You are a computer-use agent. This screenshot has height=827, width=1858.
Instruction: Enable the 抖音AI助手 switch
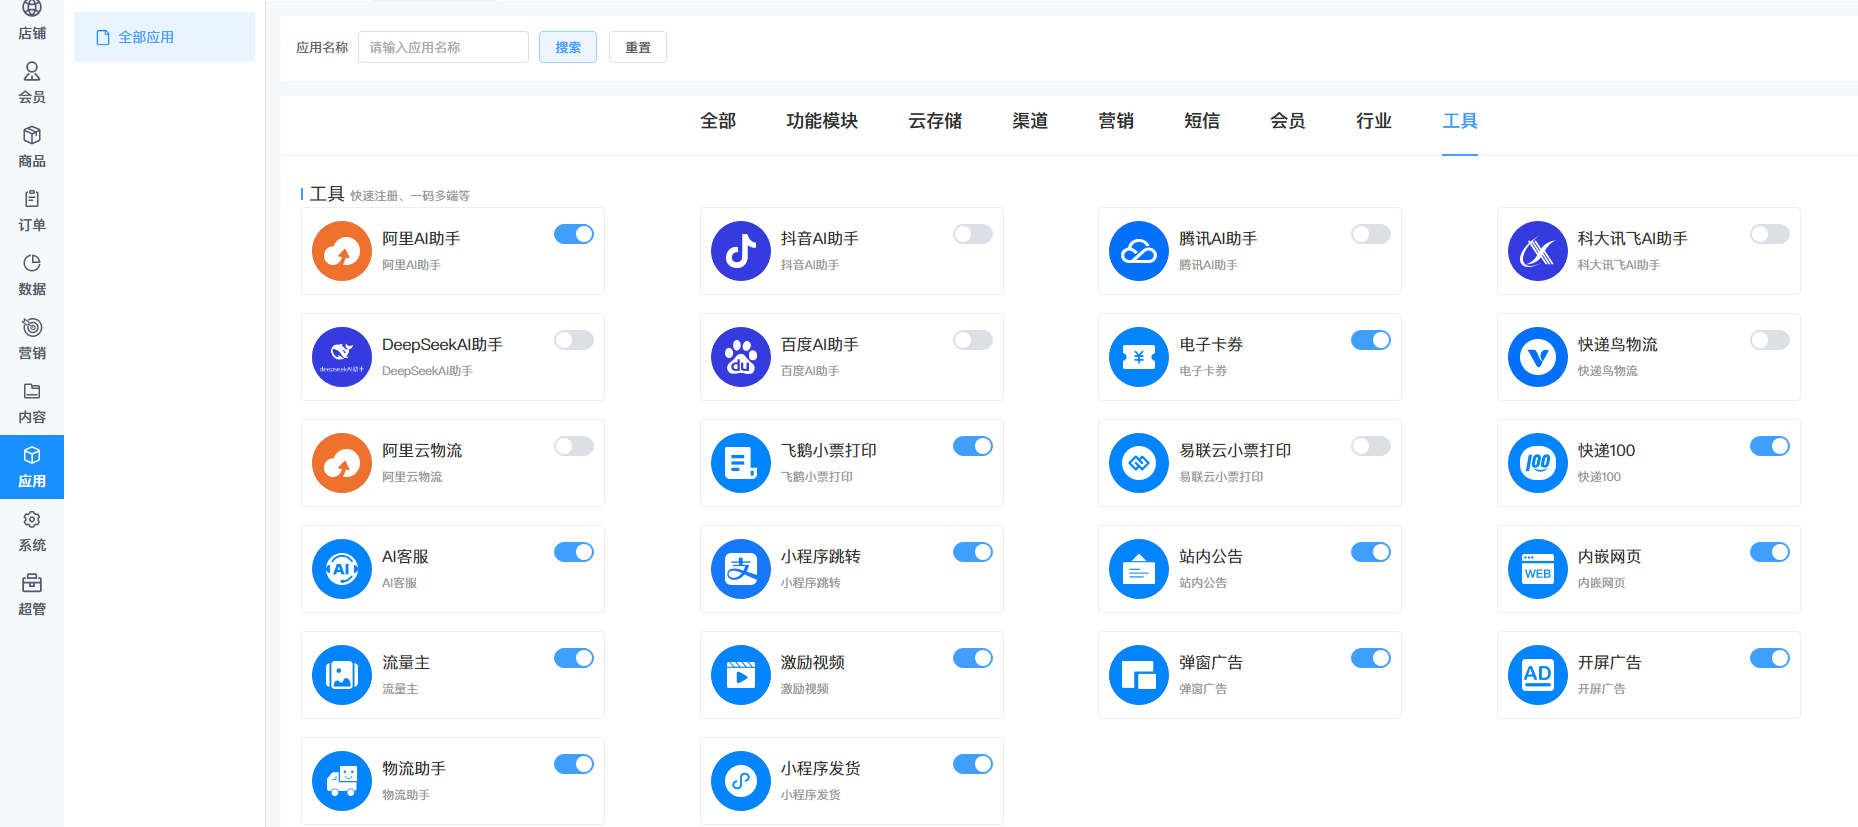tap(973, 234)
